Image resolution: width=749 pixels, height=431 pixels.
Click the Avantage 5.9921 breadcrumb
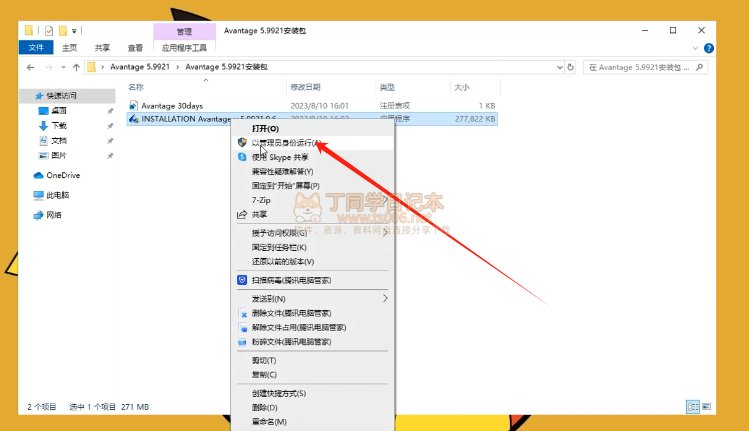(x=140, y=67)
